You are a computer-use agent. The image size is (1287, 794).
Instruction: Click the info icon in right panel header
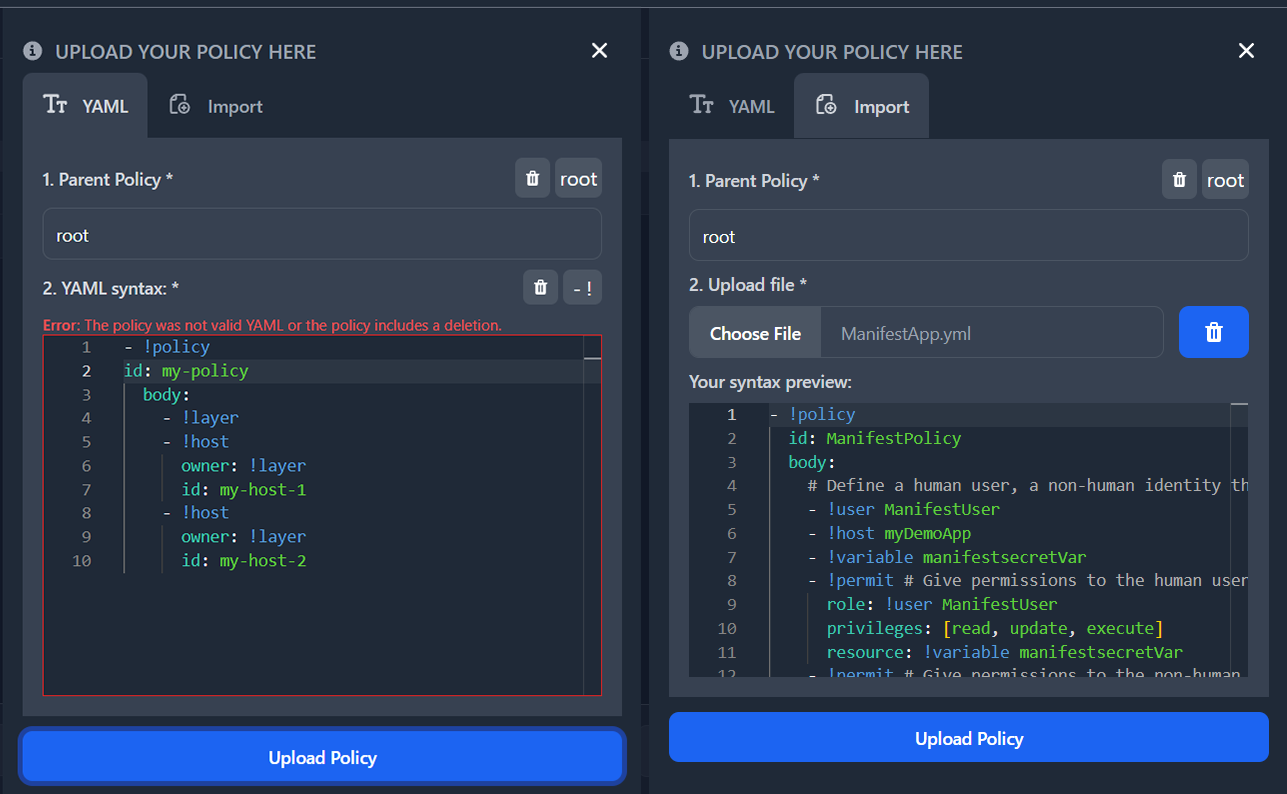[x=679, y=51]
